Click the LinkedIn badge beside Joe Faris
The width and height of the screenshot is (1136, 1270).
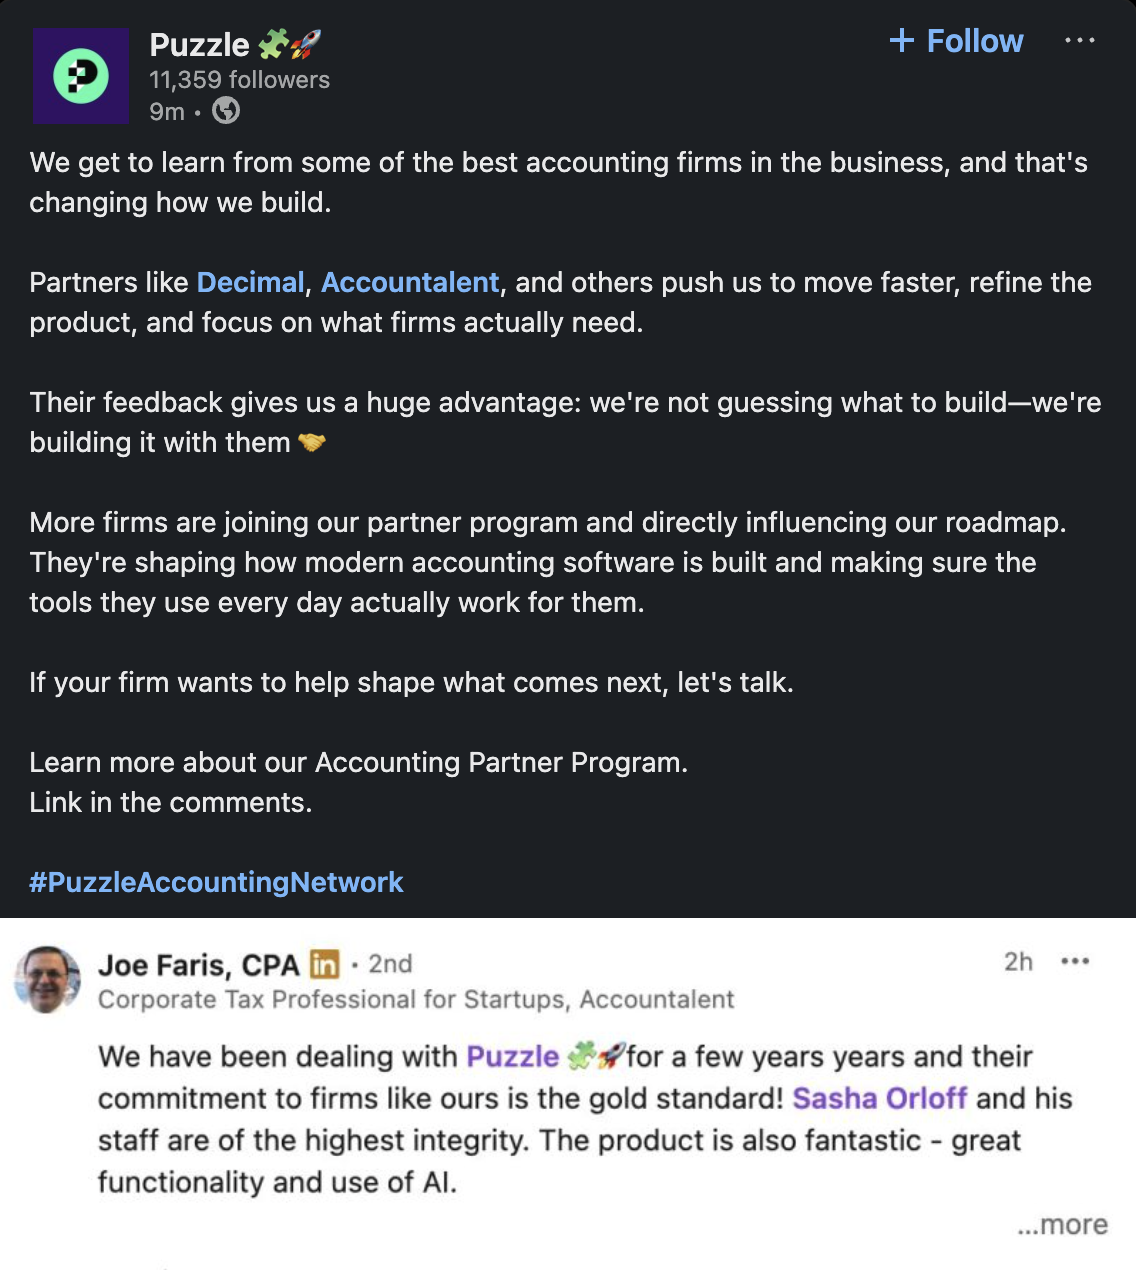(324, 964)
